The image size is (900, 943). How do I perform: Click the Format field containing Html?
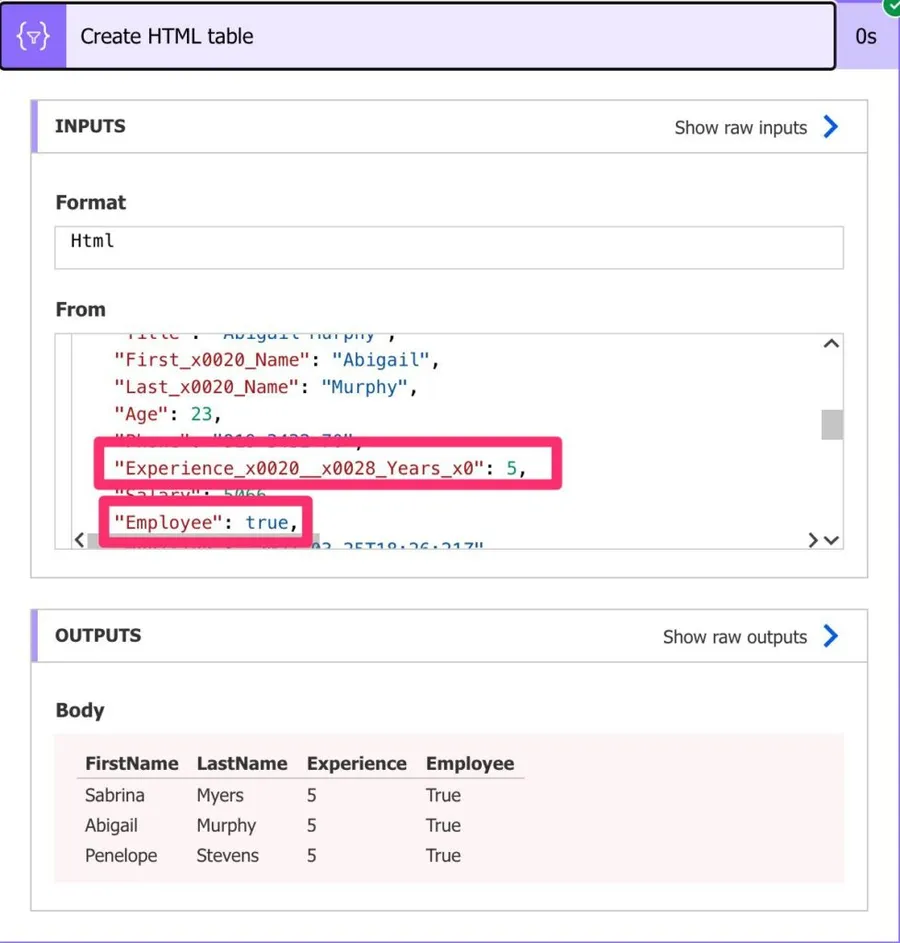[449, 247]
